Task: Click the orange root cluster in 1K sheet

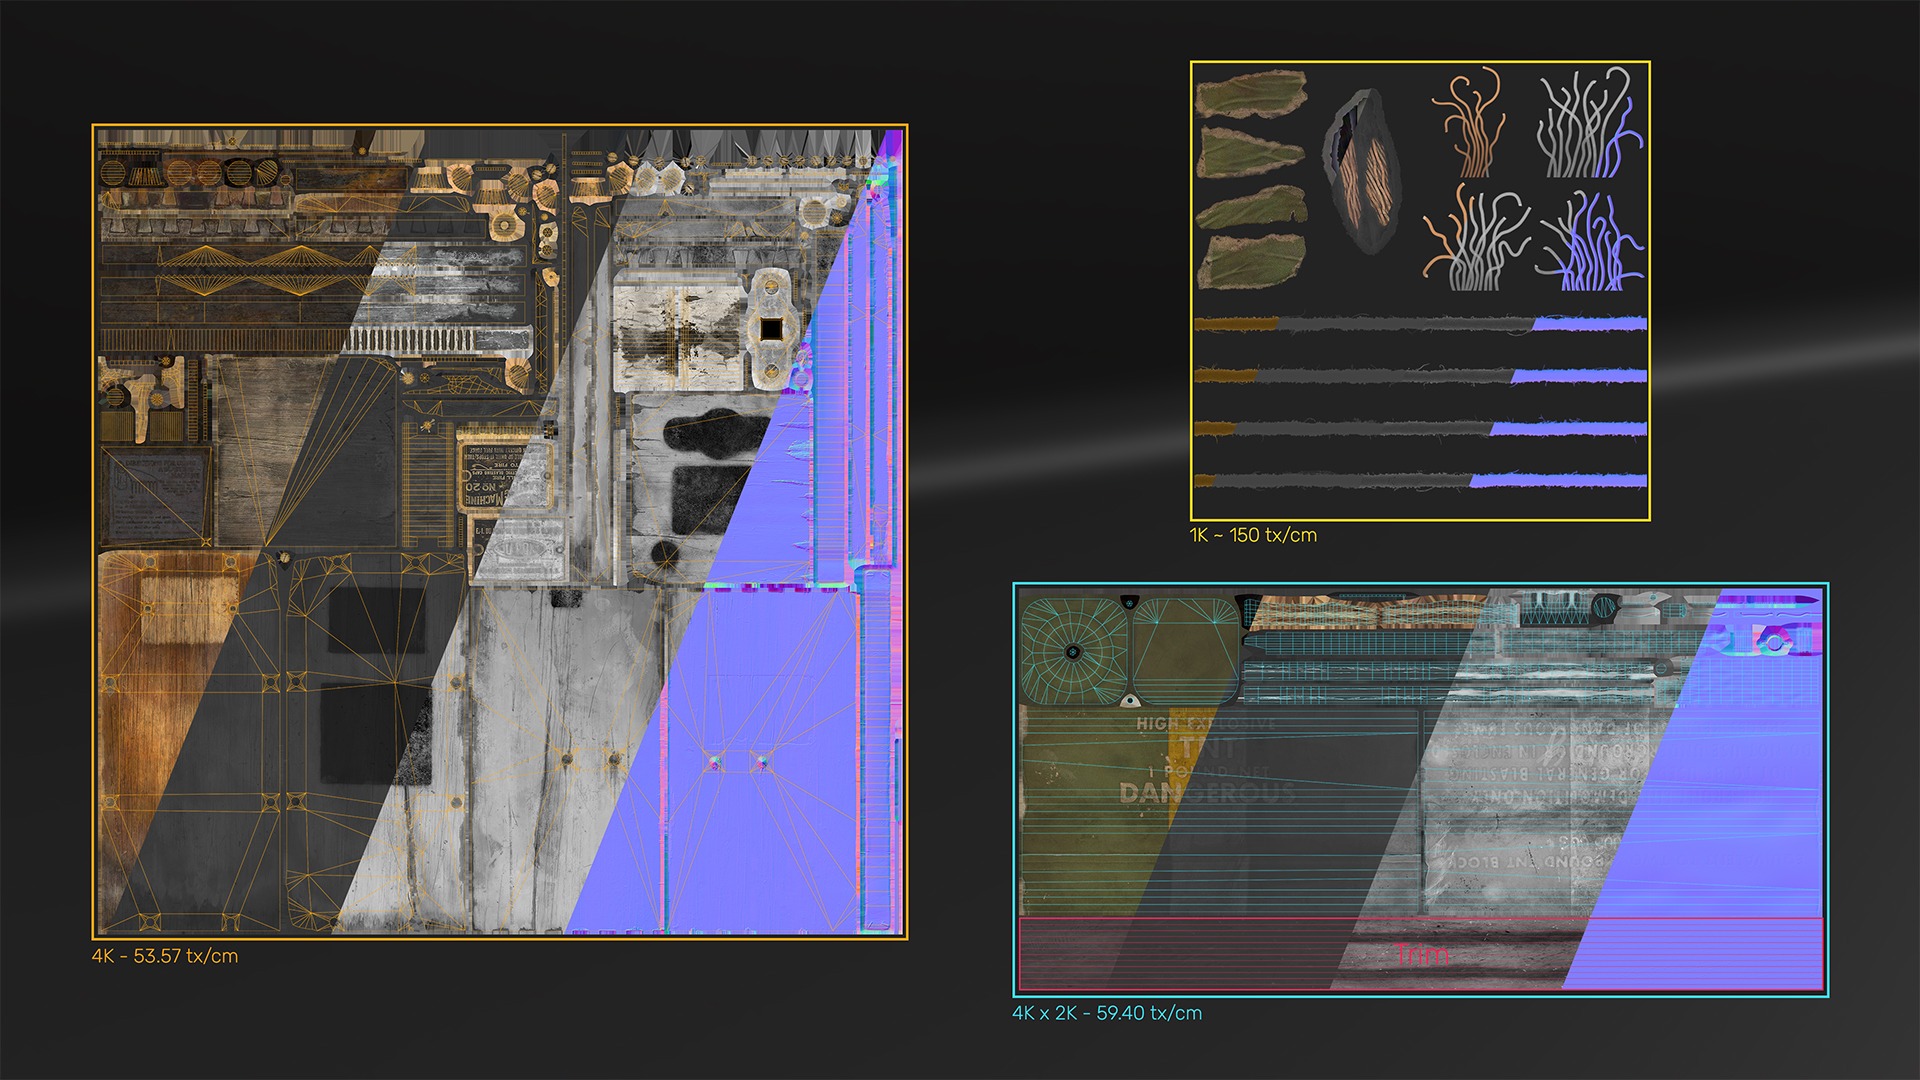Action: pyautogui.click(x=1468, y=122)
